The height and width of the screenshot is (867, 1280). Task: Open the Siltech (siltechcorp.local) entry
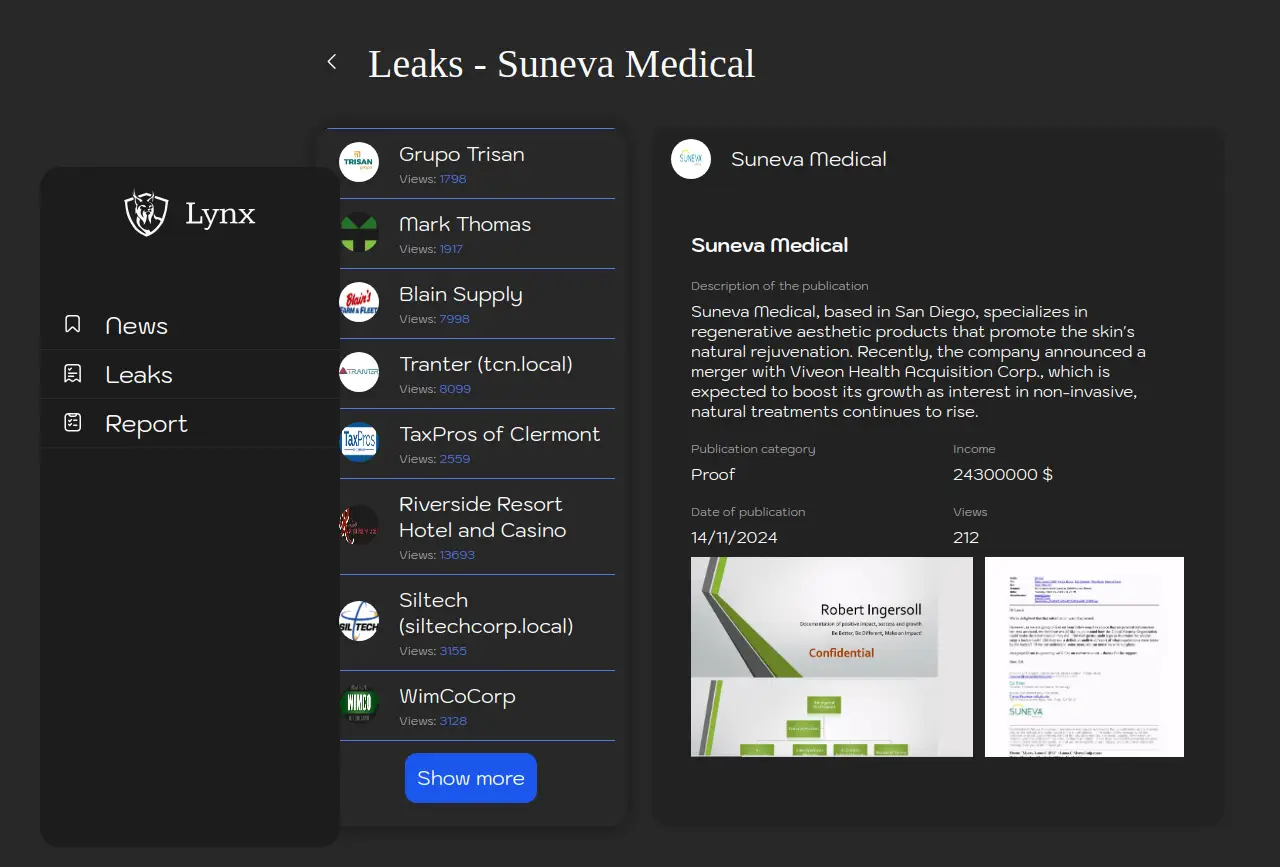485,614
